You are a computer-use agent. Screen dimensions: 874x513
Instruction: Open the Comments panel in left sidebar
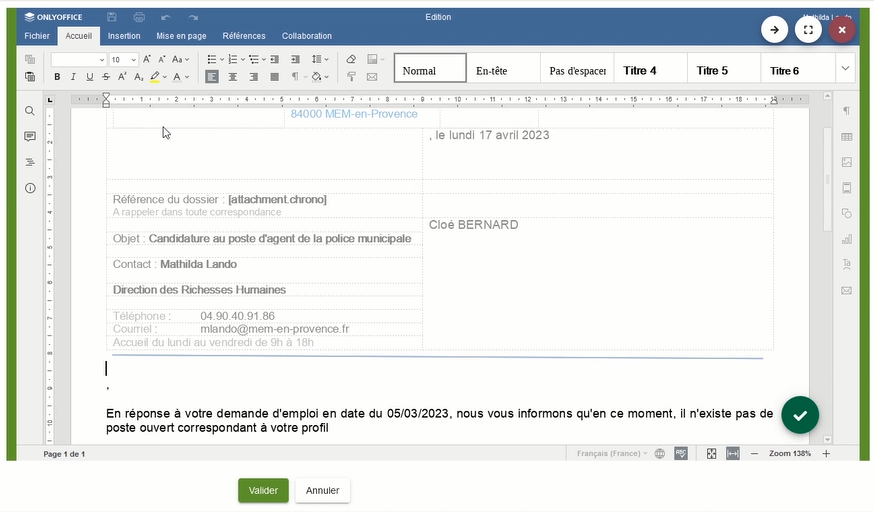(30, 136)
